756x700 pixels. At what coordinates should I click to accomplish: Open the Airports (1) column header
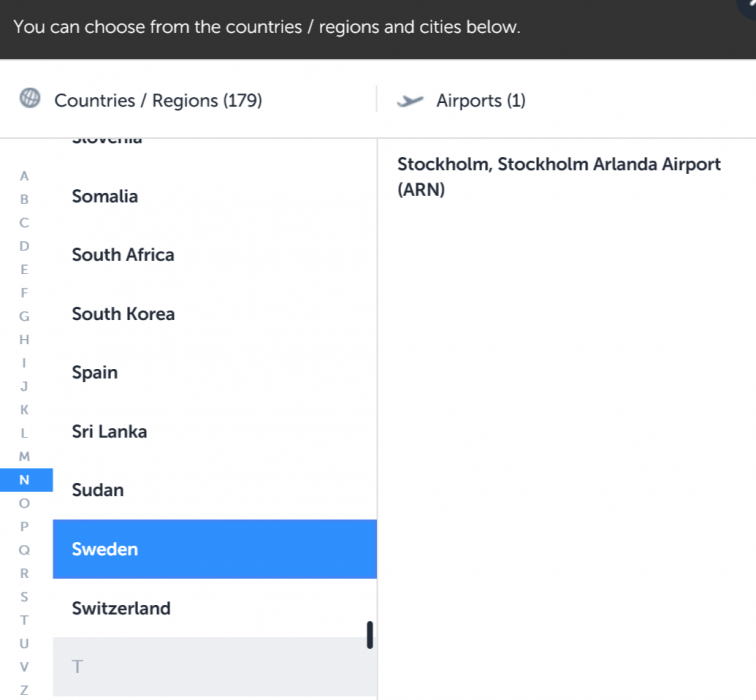pyautogui.click(x=481, y=100)
